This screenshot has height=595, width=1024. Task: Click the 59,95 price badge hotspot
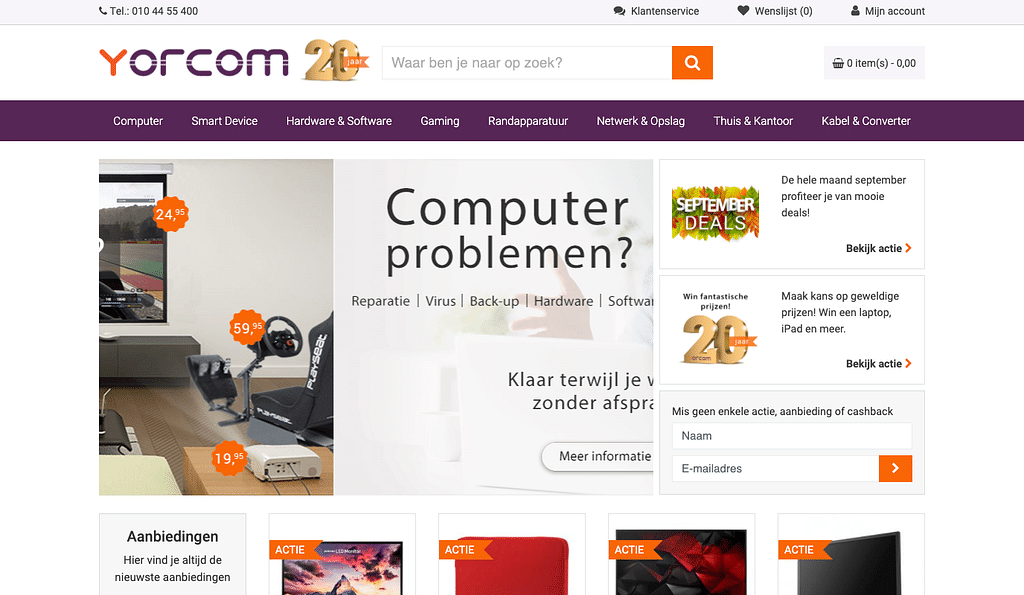click(248, 327)
